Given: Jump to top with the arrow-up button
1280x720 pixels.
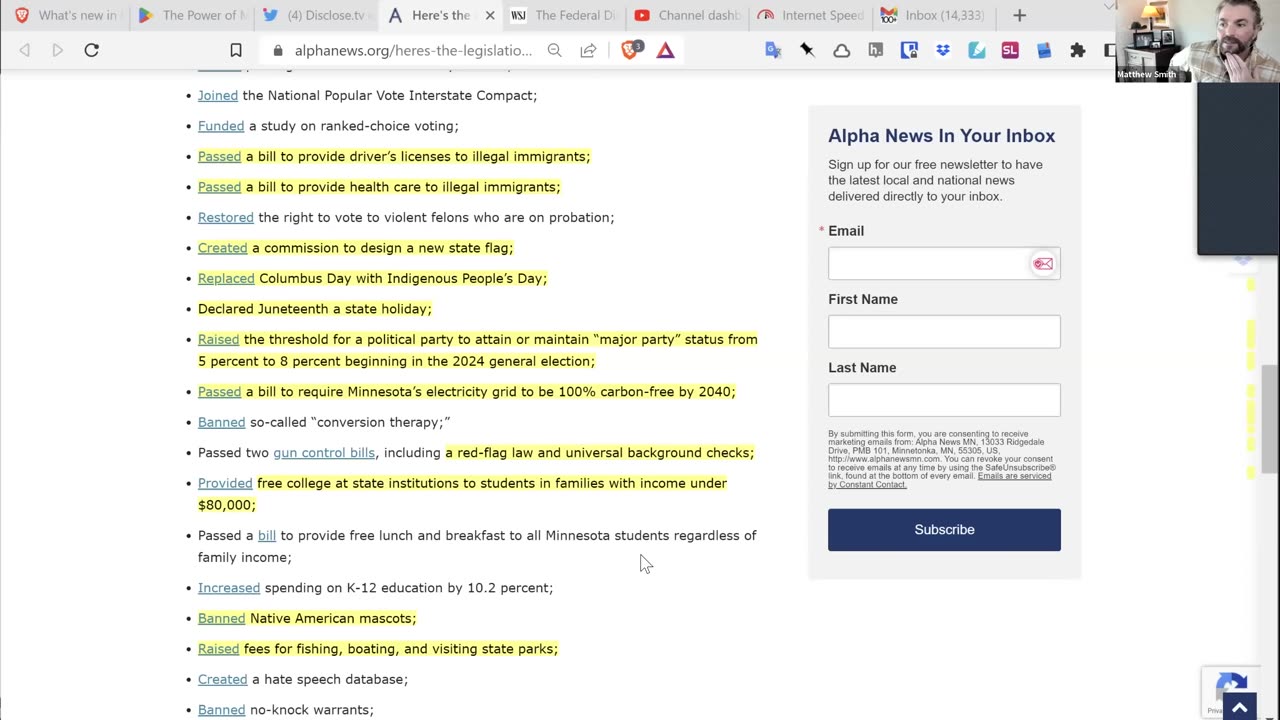Looking at the screenshot, I should click(x=1239, y=707).
